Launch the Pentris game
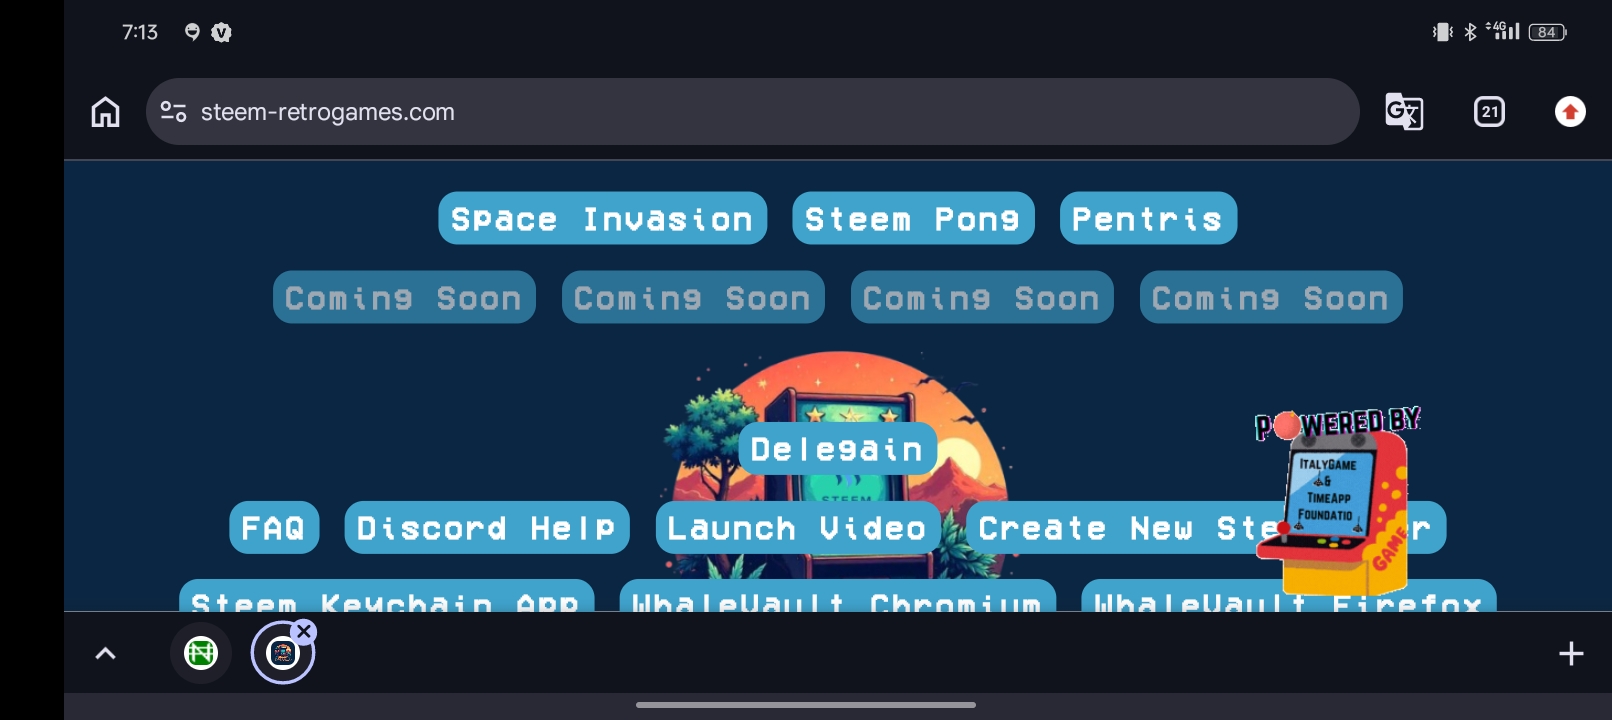 coord(1148,218)
